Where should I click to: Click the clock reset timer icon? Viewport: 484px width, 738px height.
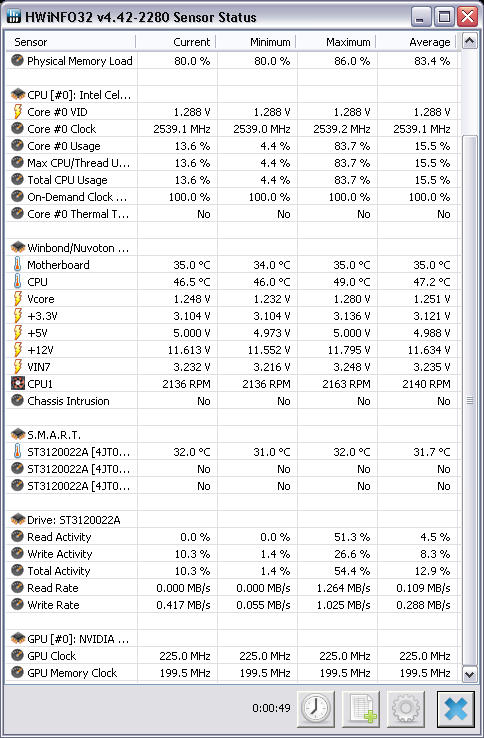(x=316, y=708)
